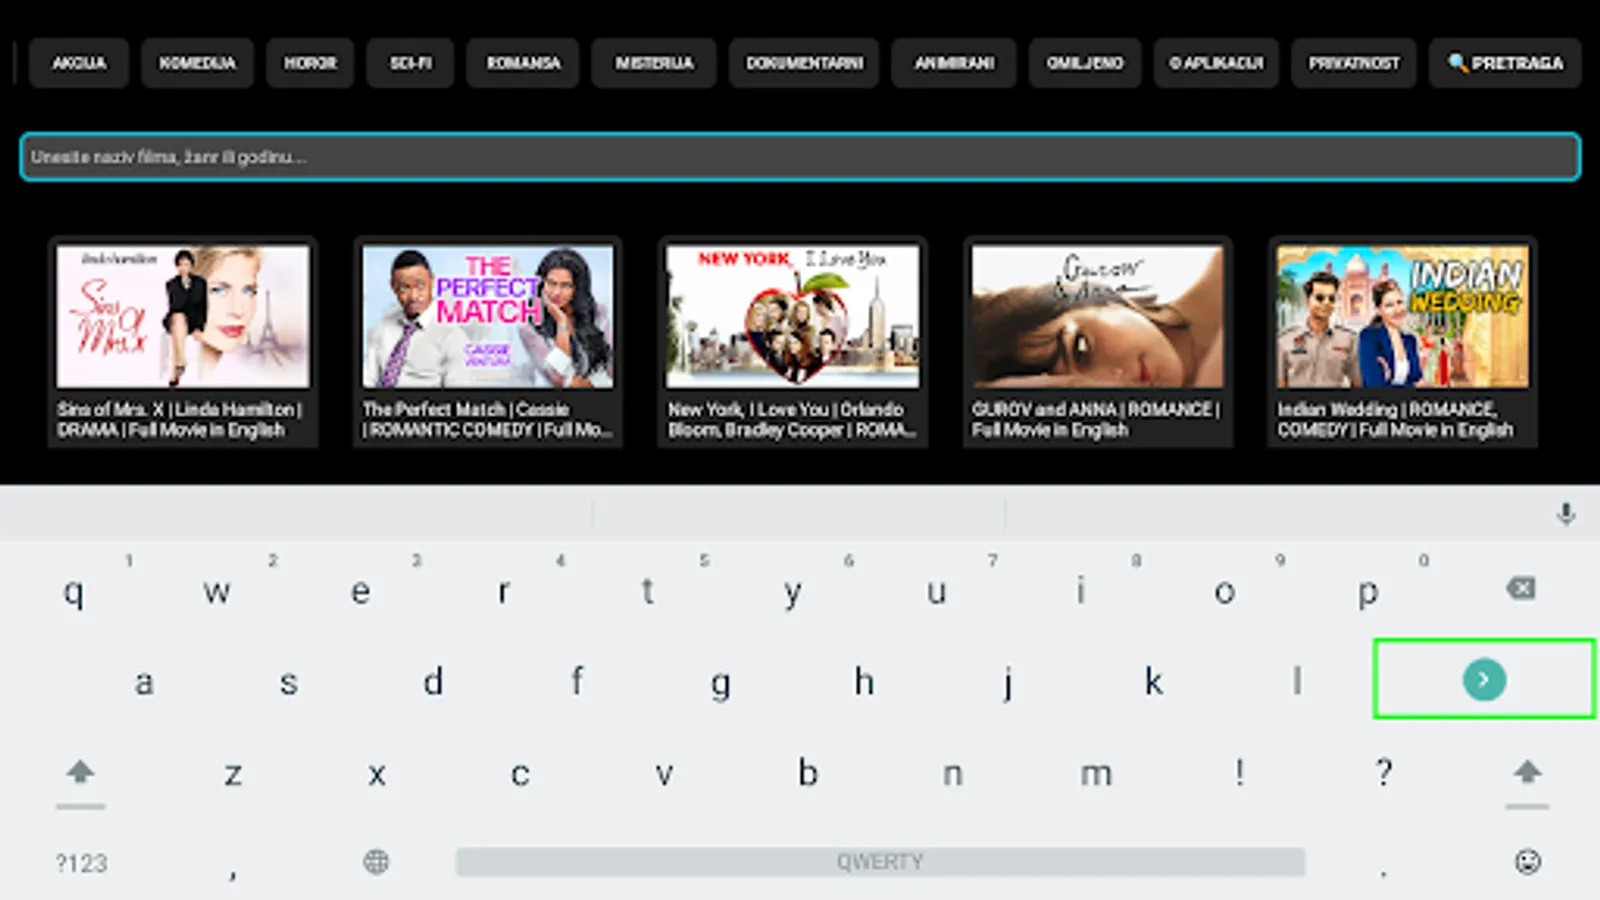
Task: Tap the letter s key
Action: 289,683
